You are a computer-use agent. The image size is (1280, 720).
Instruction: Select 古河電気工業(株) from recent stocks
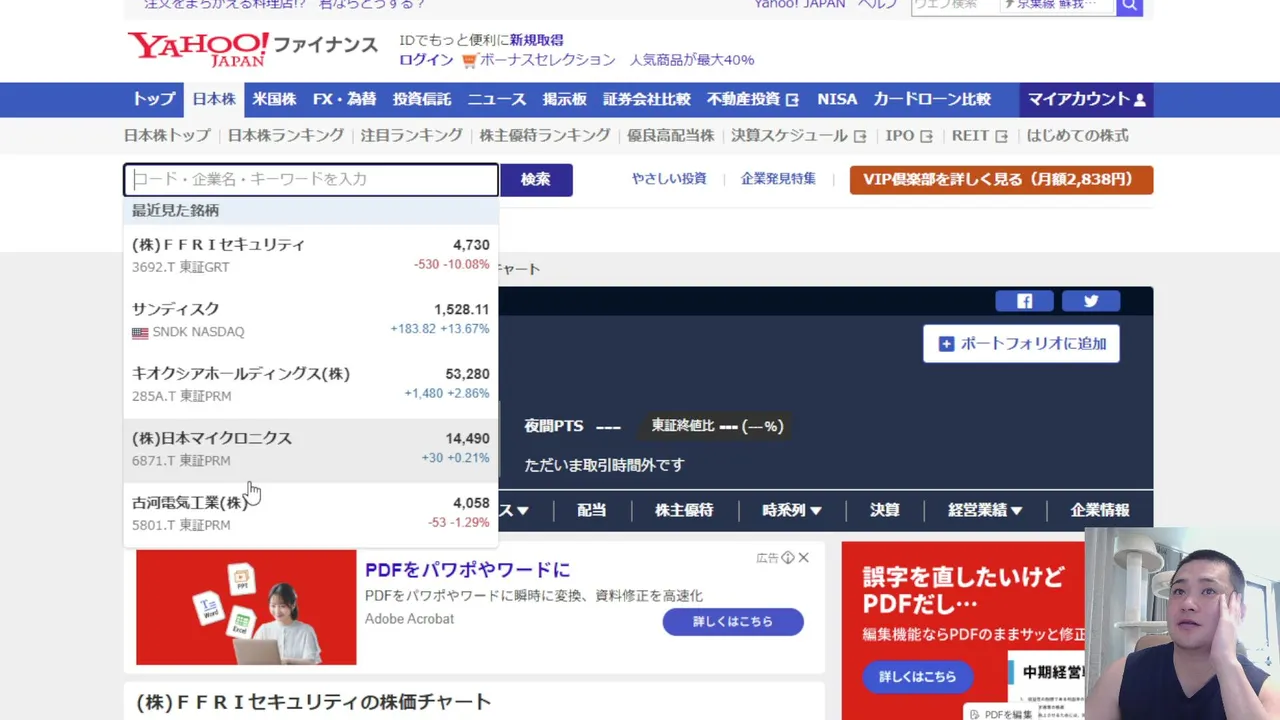pyautogui.click(x=311, y=513)
